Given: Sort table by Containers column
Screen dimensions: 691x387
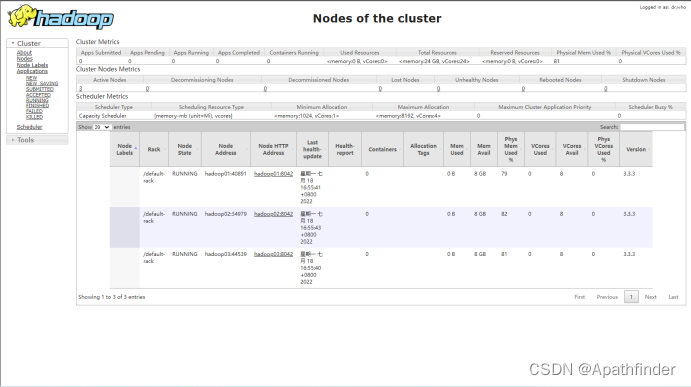Looking at the screenshot, I should tap(383, 149).
